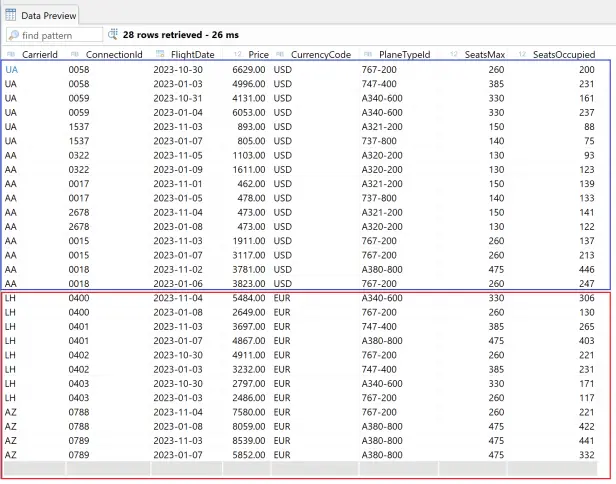Select price cell 4996.00
This screenshot has width=616, height=484.
pyautogui.click(x=249, y=84)
